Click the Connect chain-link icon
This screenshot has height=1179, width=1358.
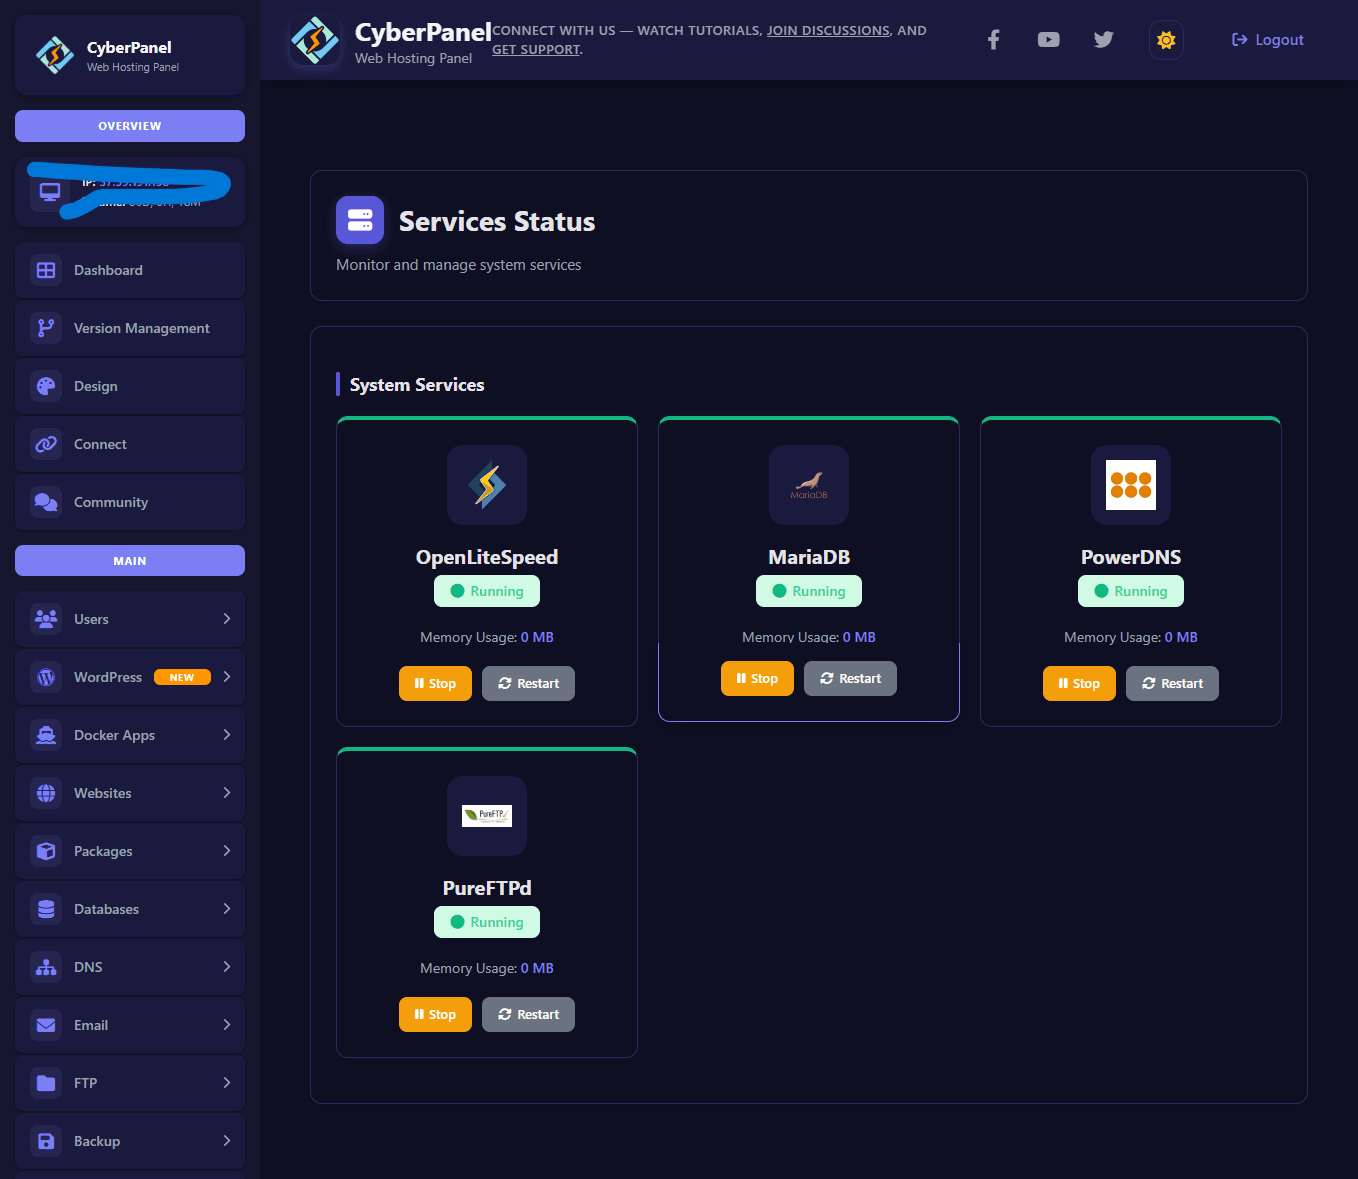[46, 444]
